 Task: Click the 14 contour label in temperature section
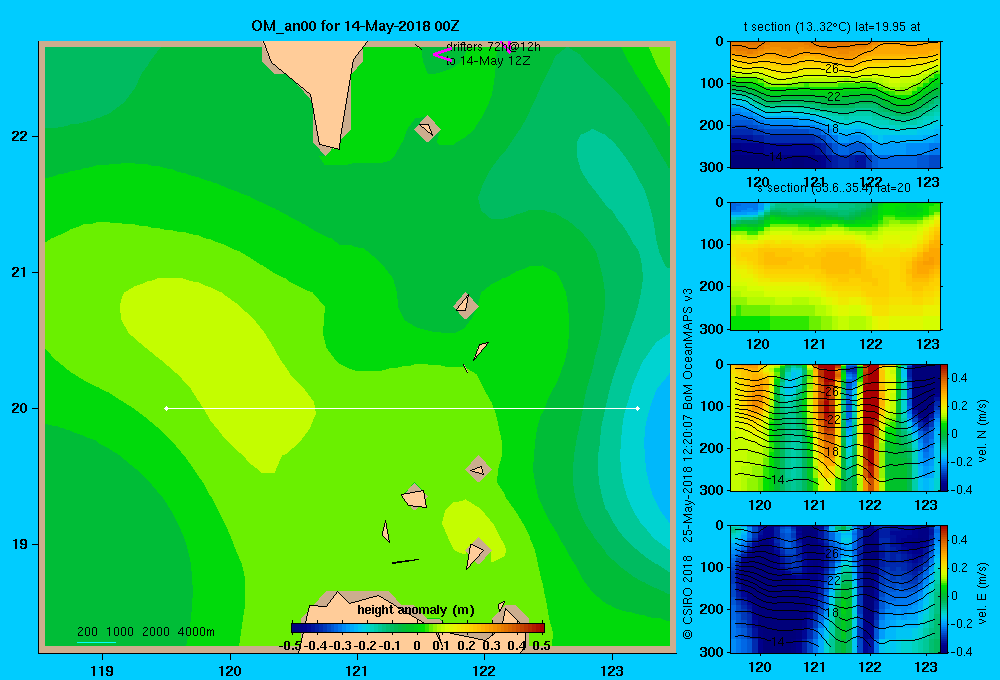point(776,157)
